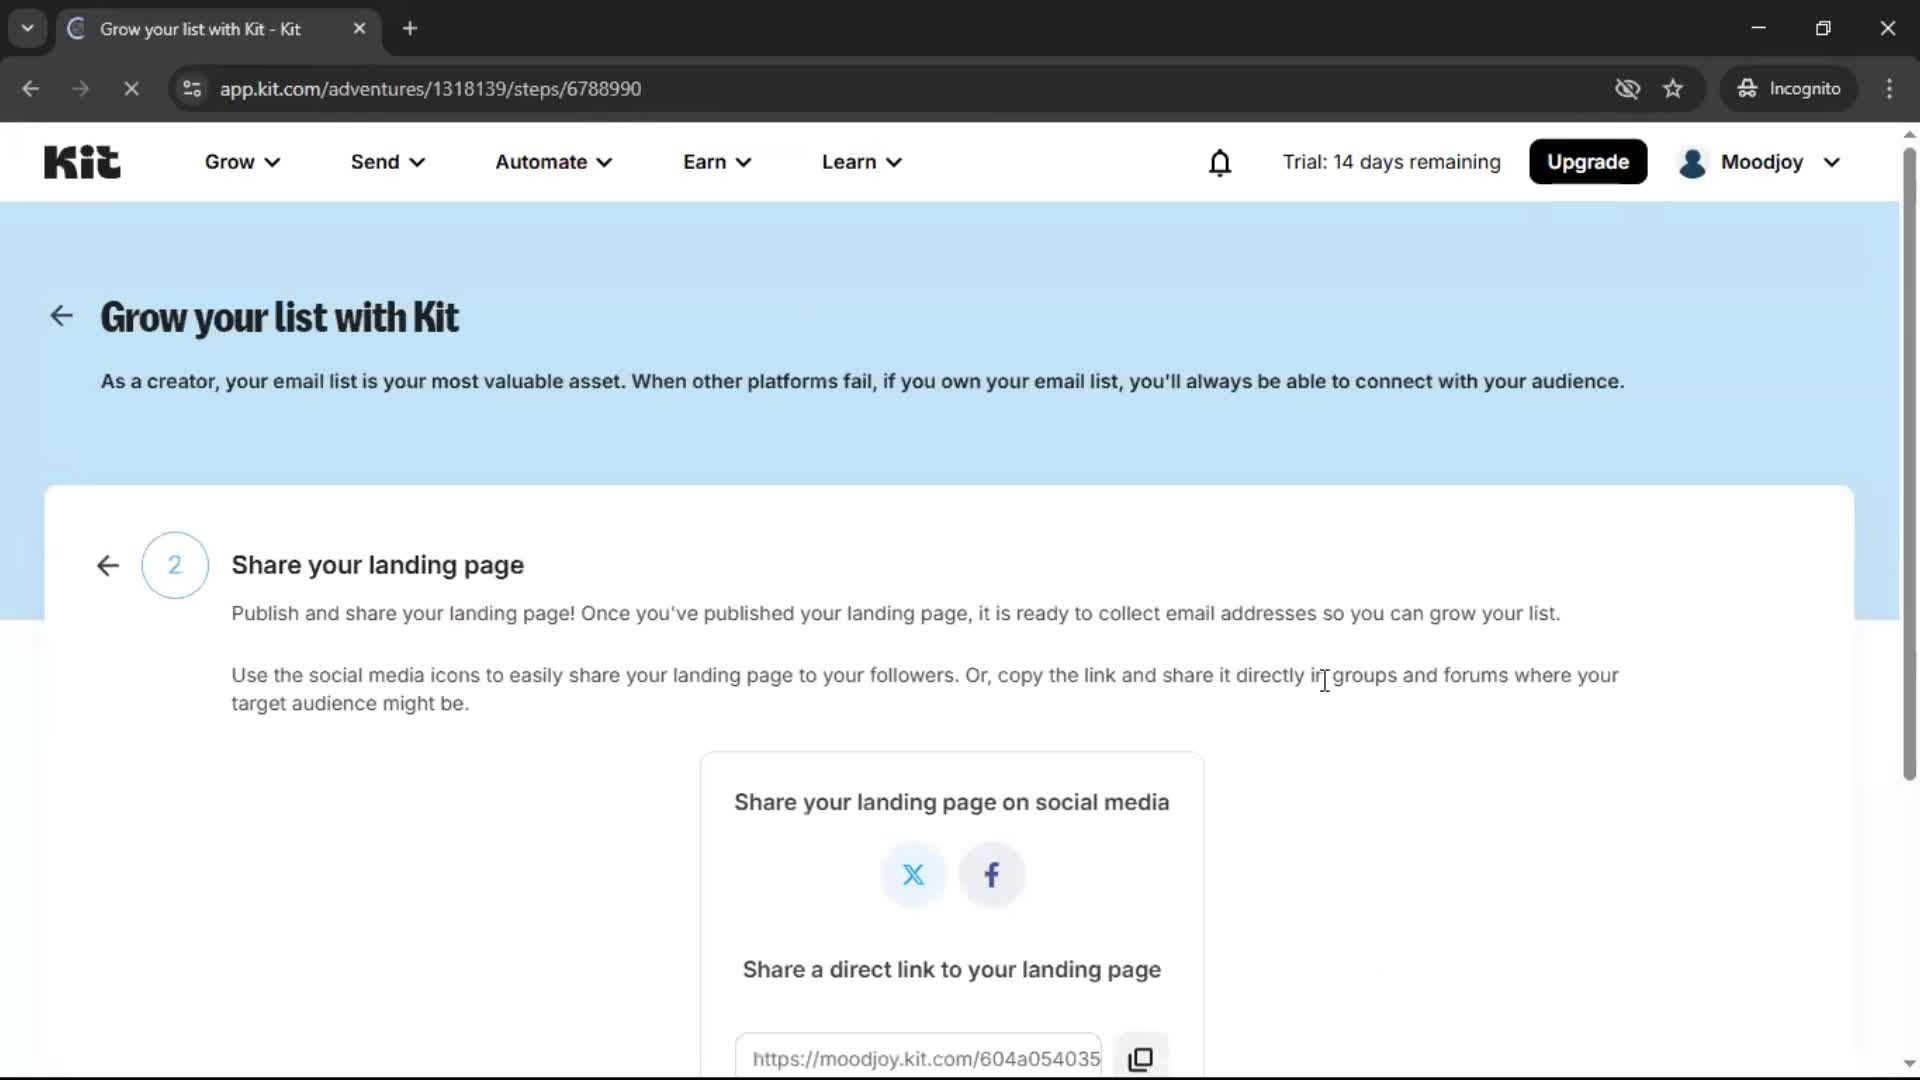1920x1080 pixels.
Task: Navigate back using the page arrow
Action: [x=61, y=316]
